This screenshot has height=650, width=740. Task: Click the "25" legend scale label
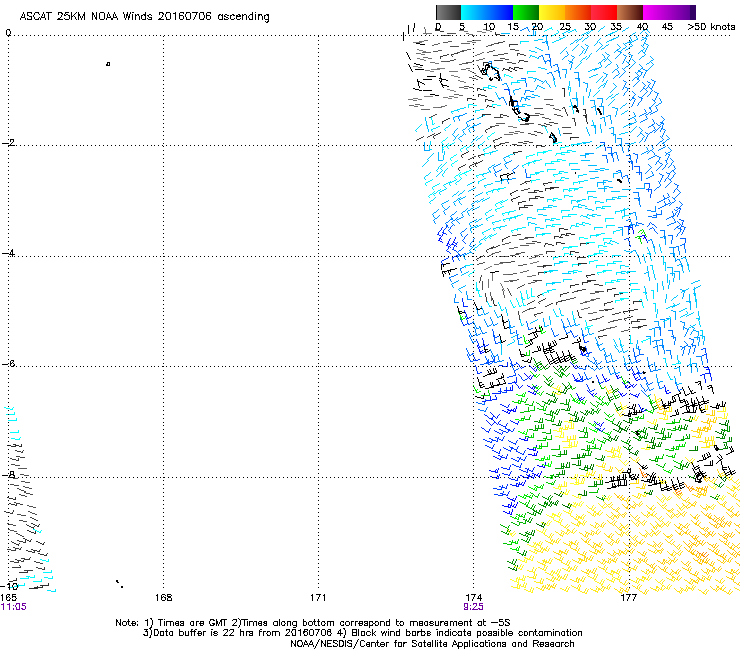click(565, 27)
